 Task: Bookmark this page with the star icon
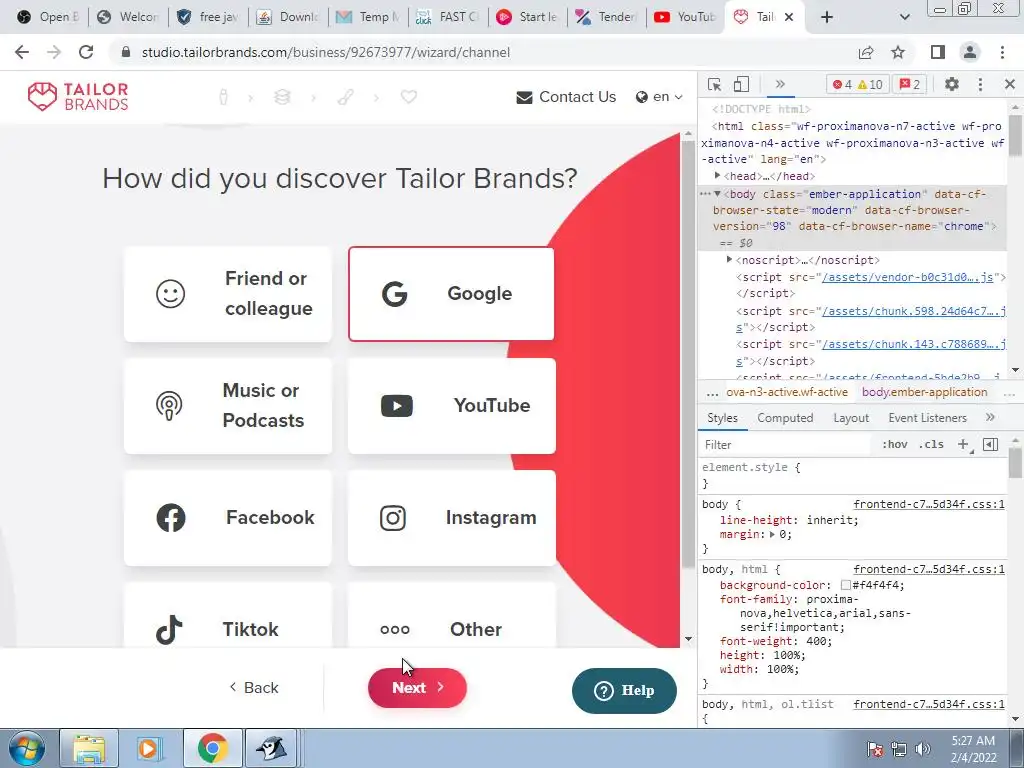click(x=898, y=52)
